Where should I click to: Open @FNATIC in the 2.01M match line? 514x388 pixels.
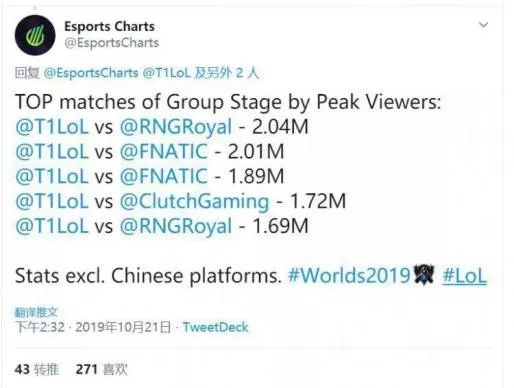[164, 152]
